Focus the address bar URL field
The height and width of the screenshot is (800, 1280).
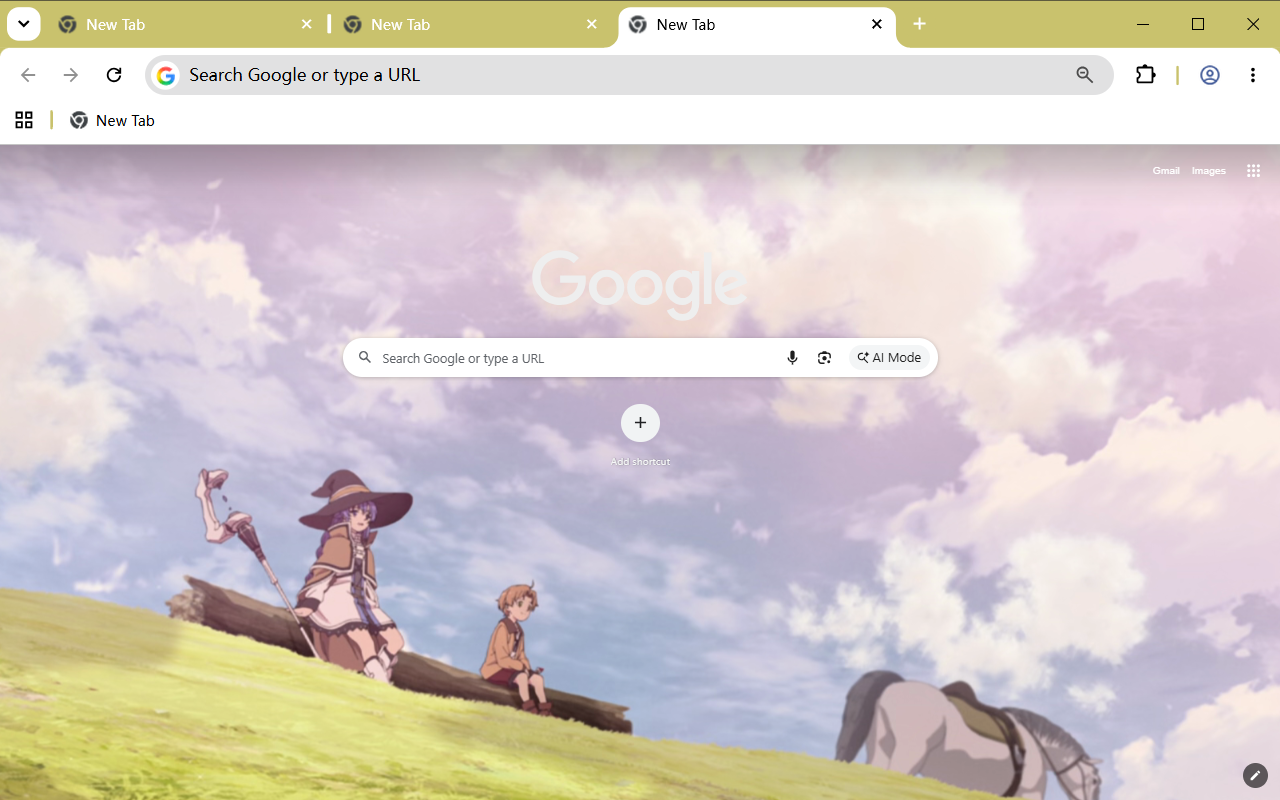click(629, 75)
